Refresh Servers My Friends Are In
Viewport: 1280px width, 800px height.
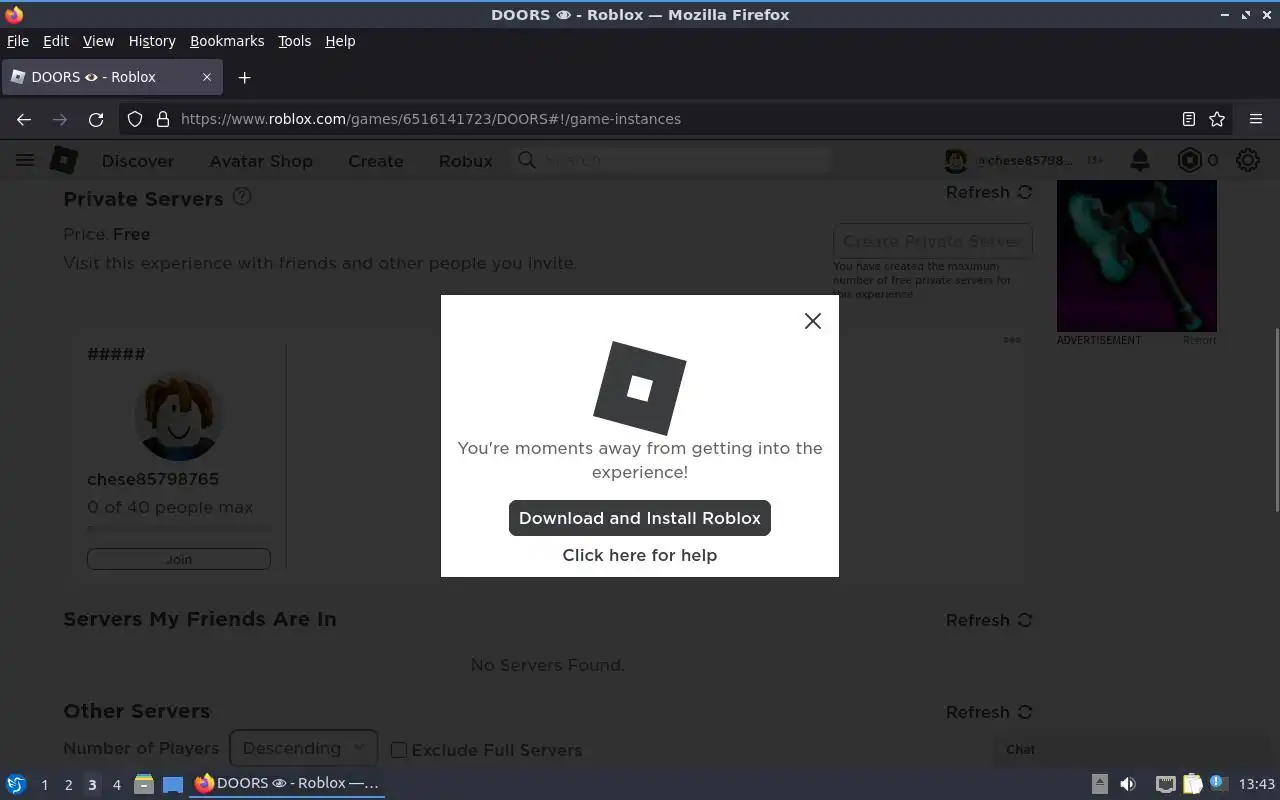[x=989, y=620]
